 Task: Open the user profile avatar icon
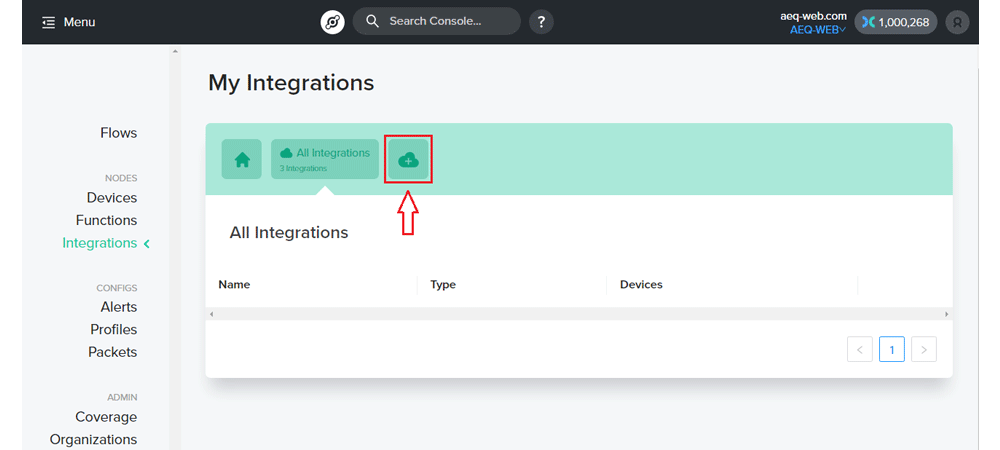(x=957, y=22)
